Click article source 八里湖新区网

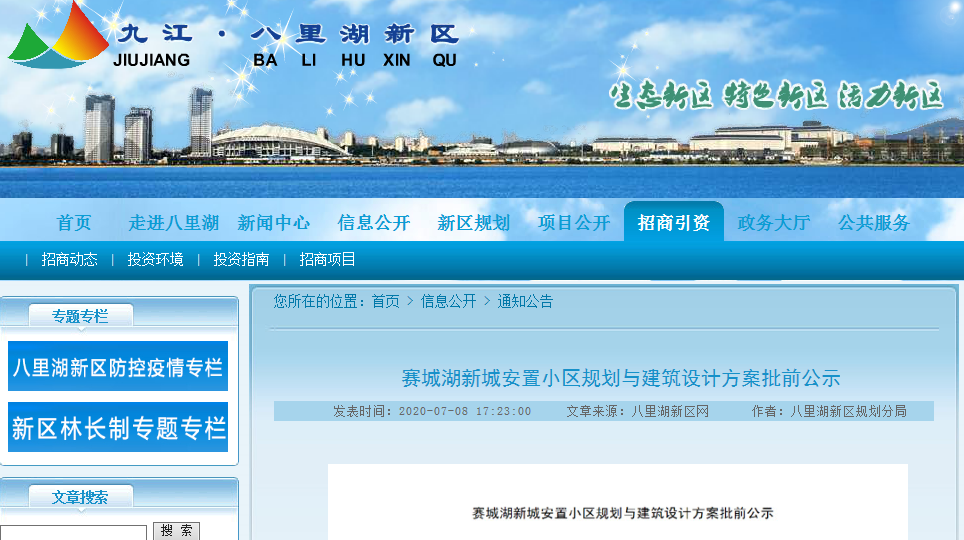pos(670,411)
